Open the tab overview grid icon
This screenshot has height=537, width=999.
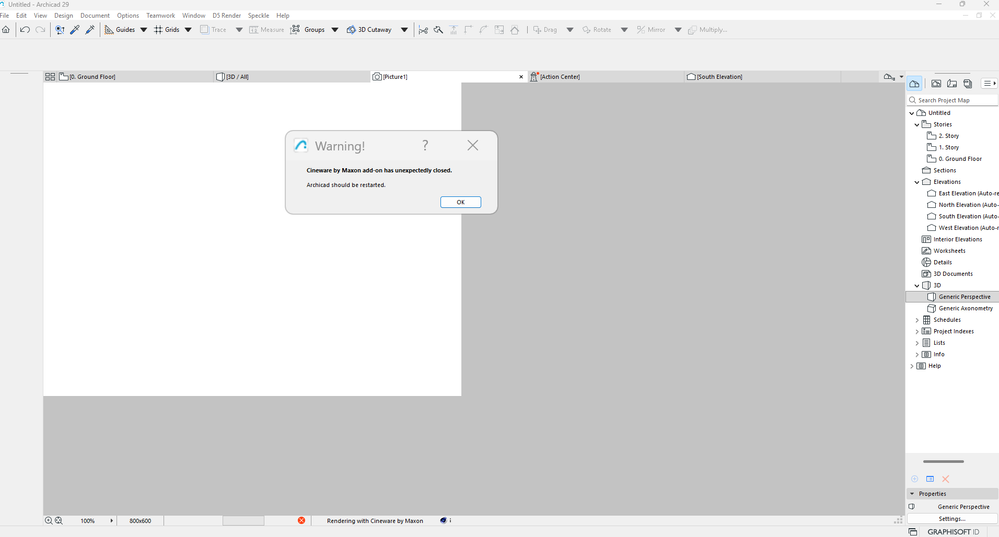coord(50,76)
